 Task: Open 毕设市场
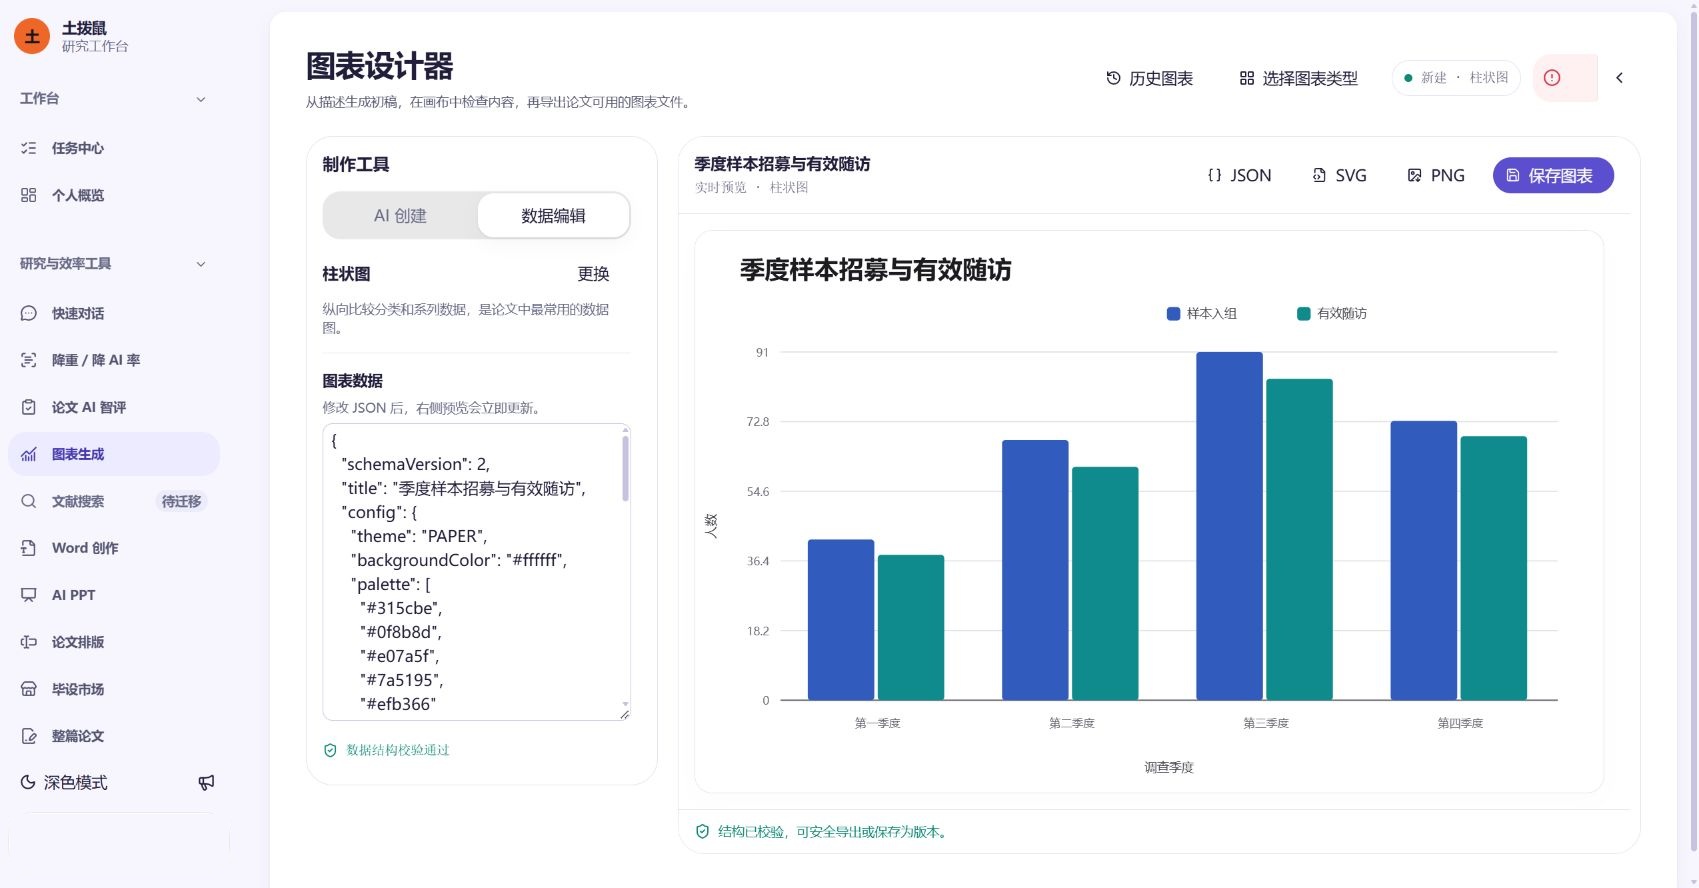point(113,689)
